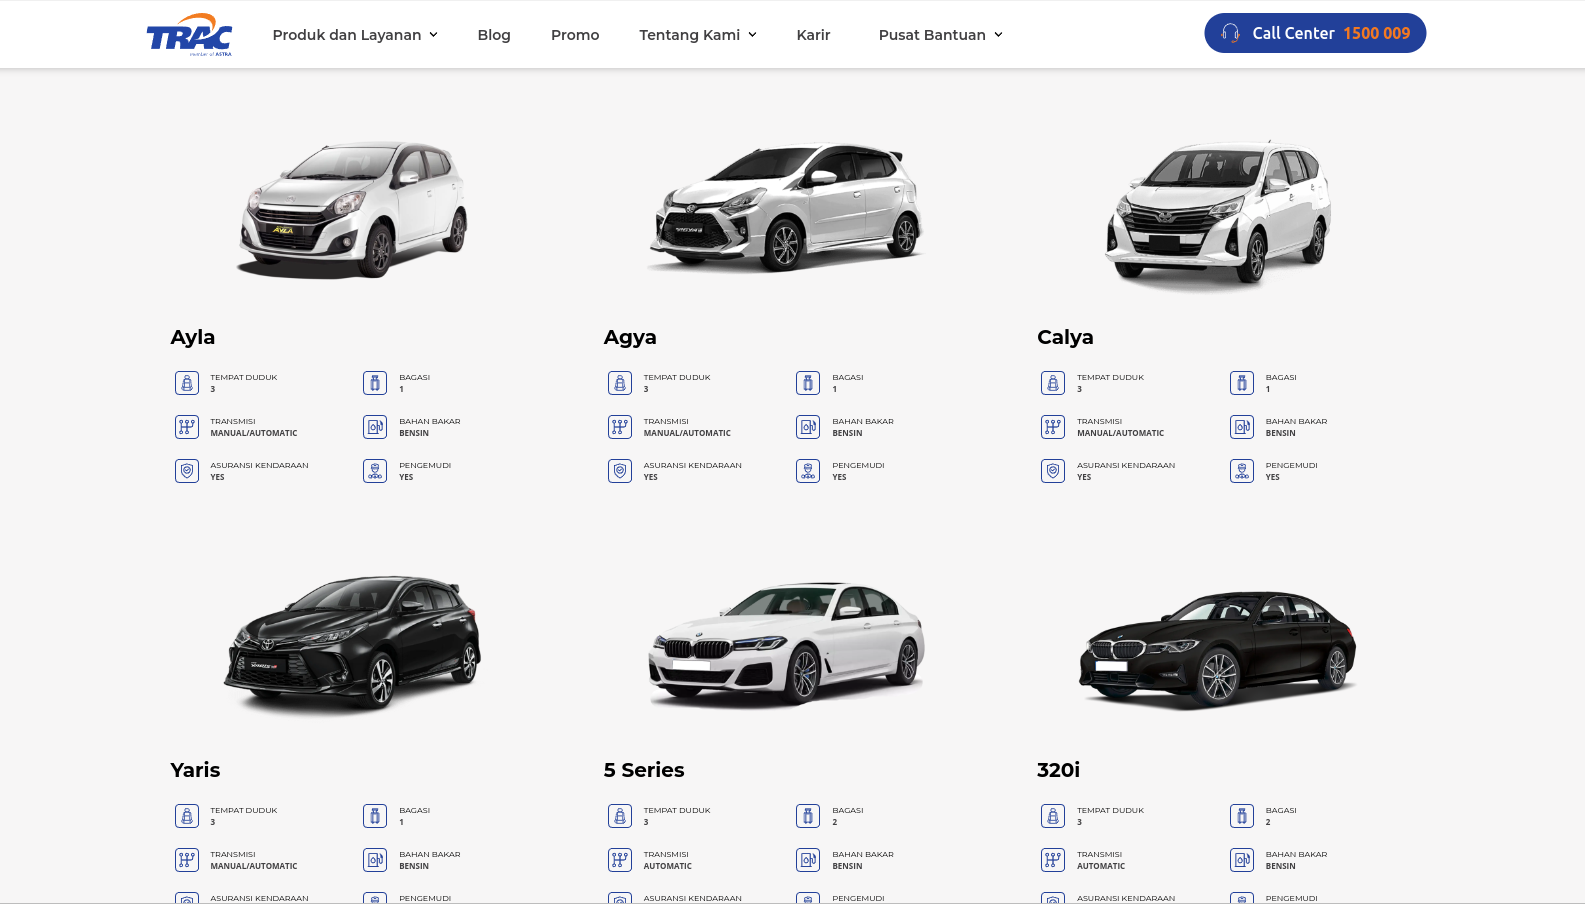Click Calya's PENGEMUDI label
Image resolution: width=1585 pixels, height=904 pixels.
click(1292, 465)
